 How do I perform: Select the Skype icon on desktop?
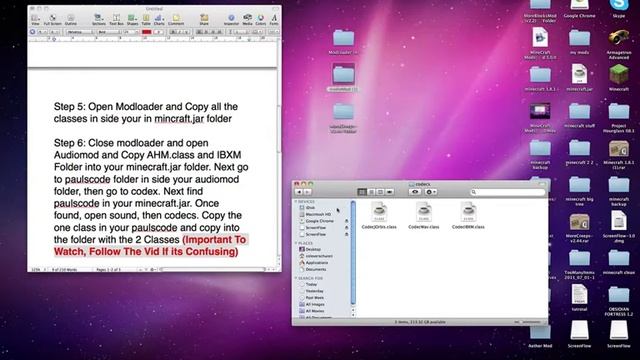pos(619,9)
